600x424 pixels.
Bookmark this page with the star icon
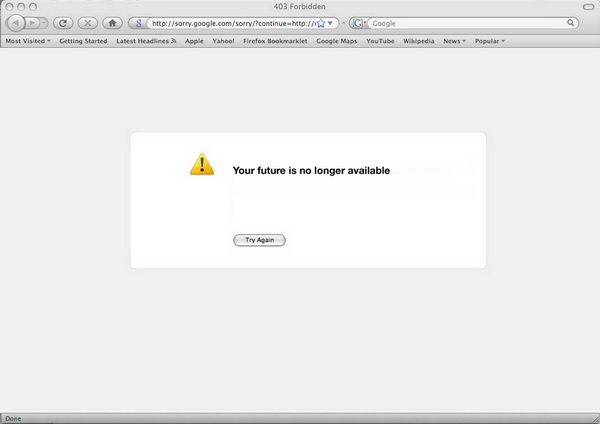point(321,23)
